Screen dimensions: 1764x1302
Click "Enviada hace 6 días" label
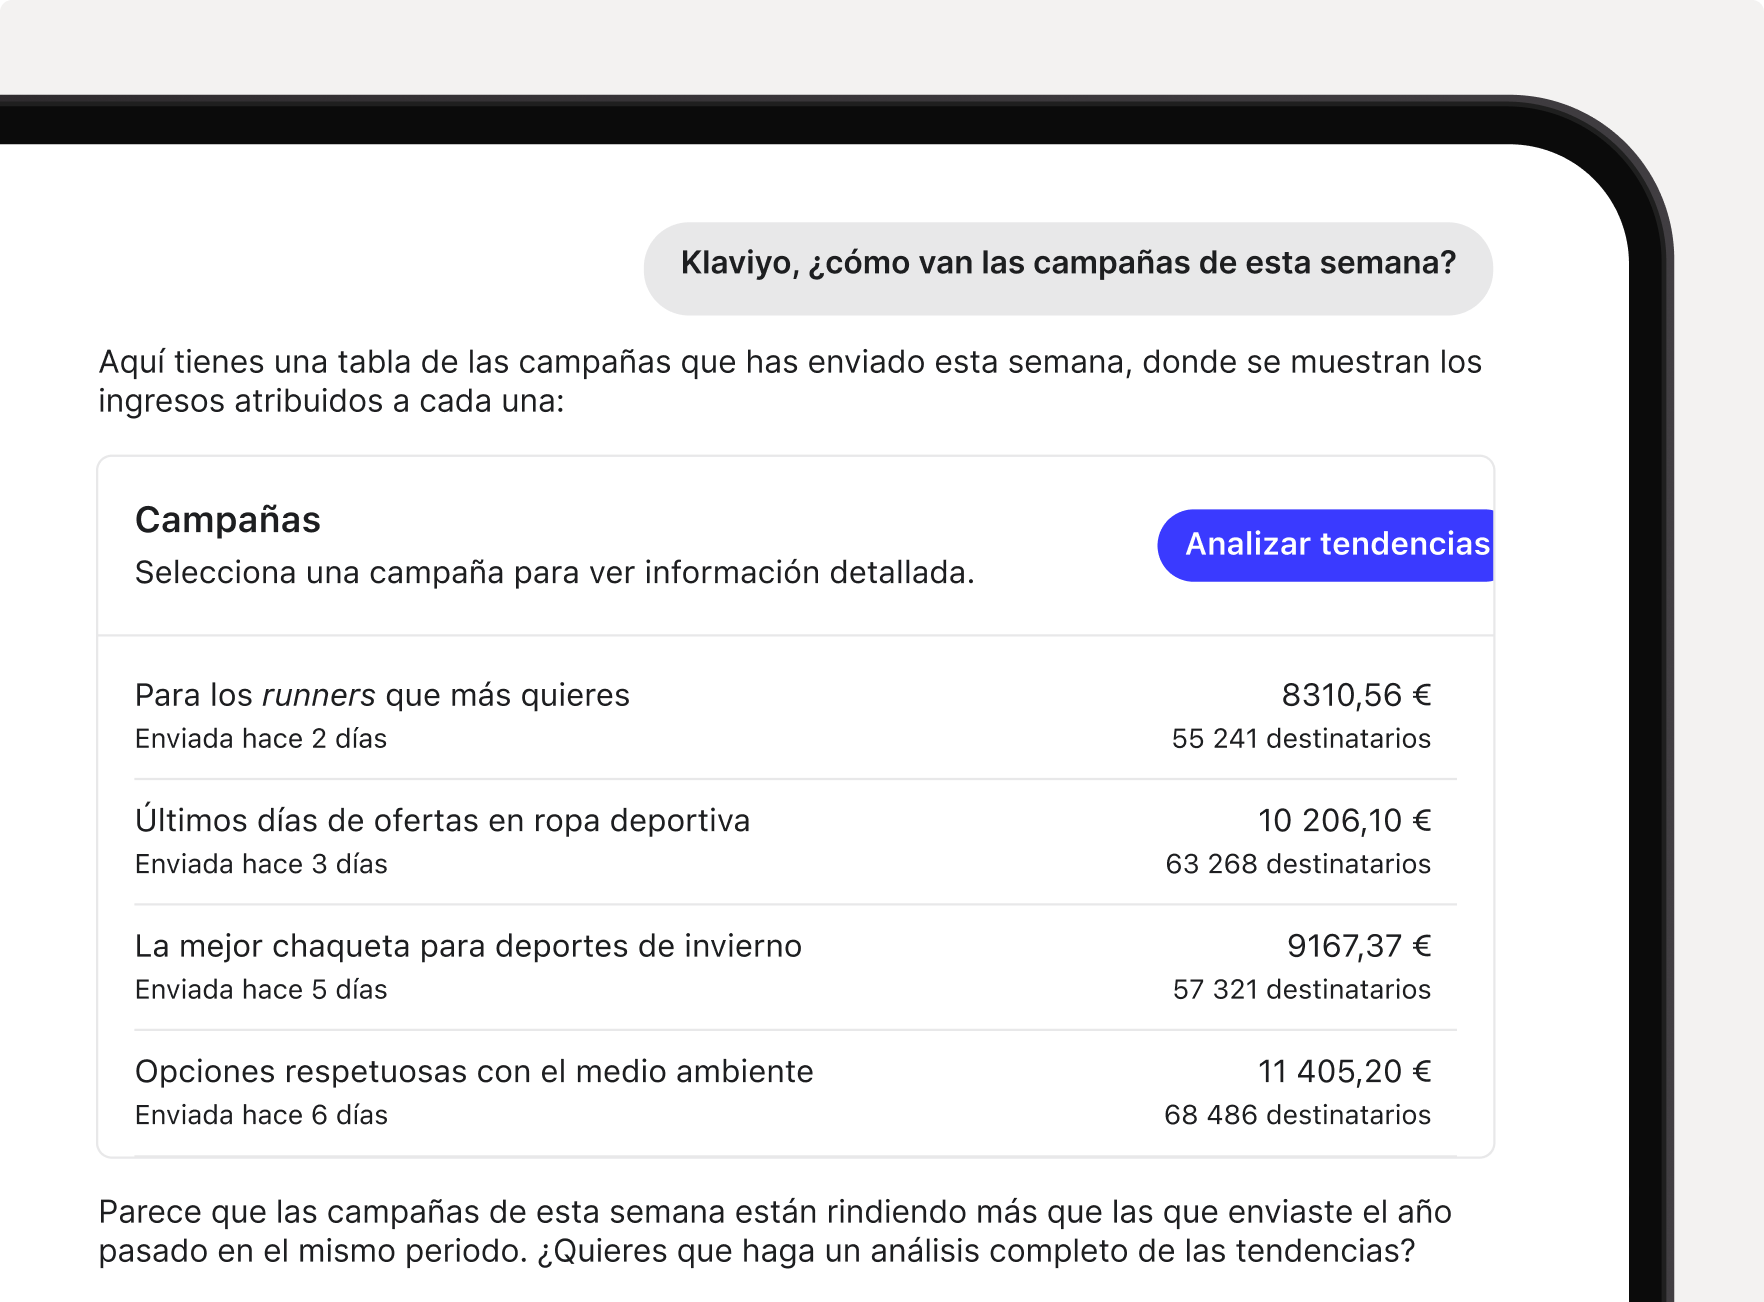(261, 1115)
